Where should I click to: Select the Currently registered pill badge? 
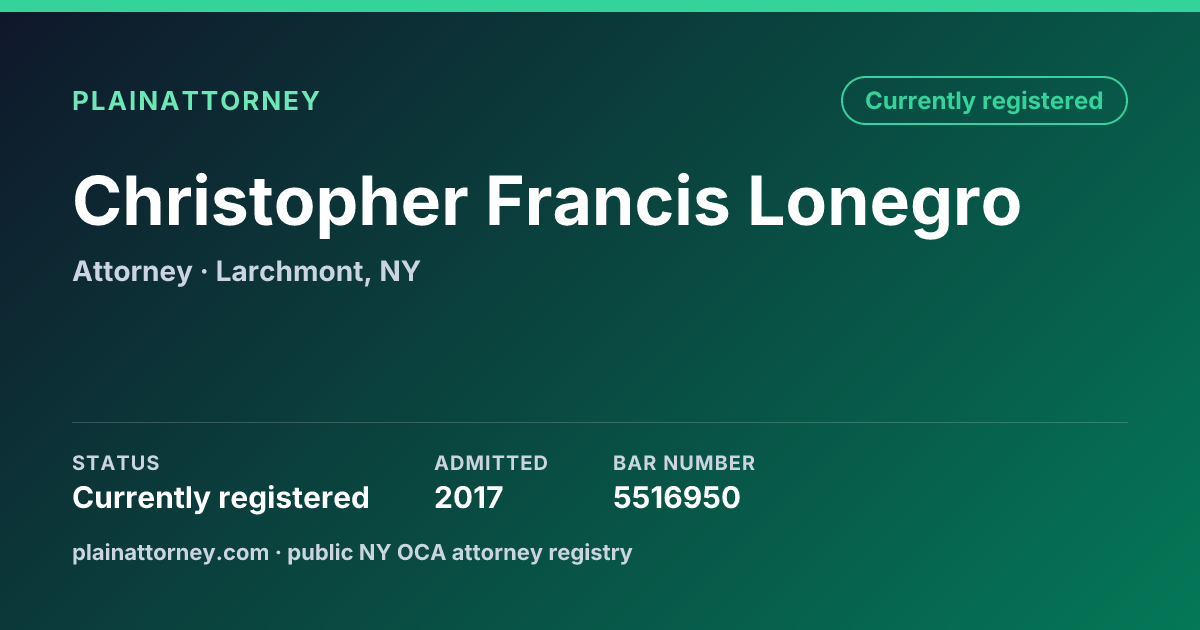[984, 101]
